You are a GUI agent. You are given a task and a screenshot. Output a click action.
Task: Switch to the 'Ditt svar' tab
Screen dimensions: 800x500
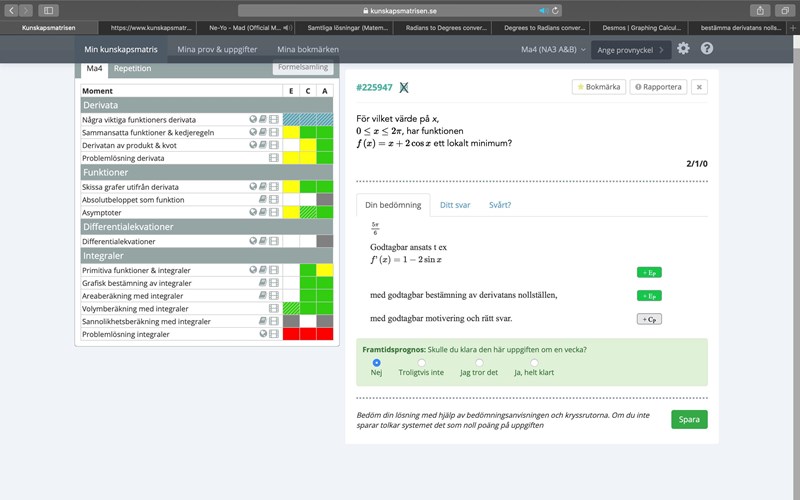456,205
